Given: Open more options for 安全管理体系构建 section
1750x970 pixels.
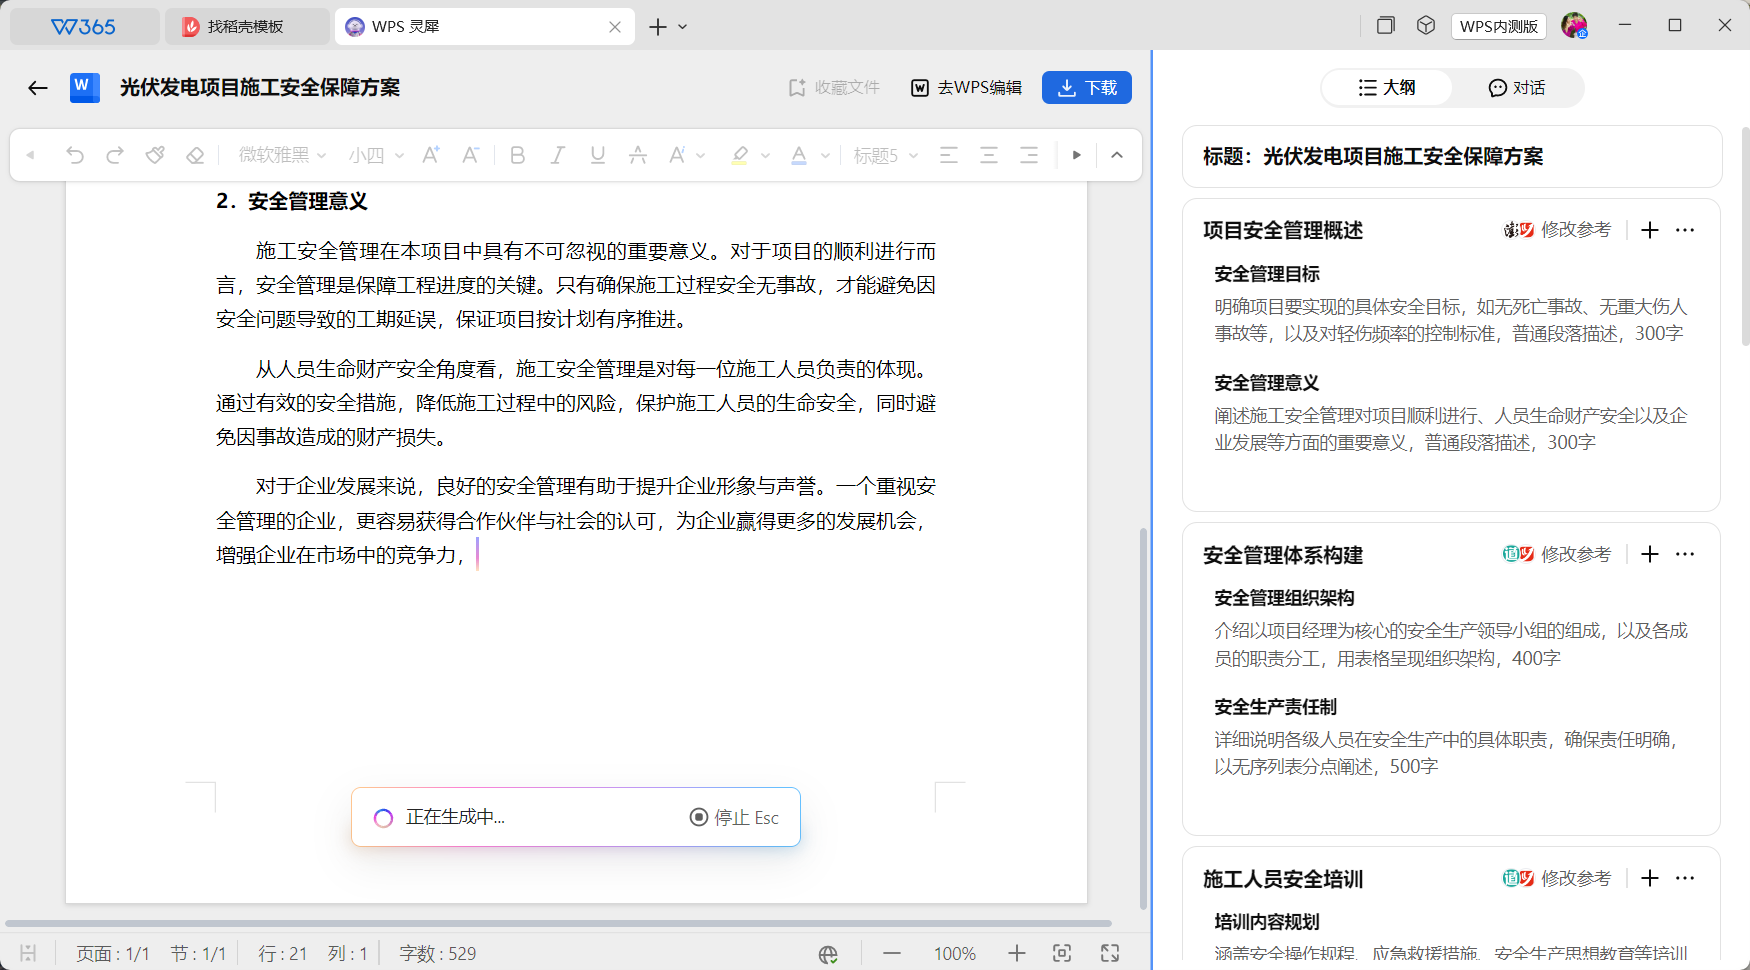Looking at the screenshot, I should tap(1685, 554).
